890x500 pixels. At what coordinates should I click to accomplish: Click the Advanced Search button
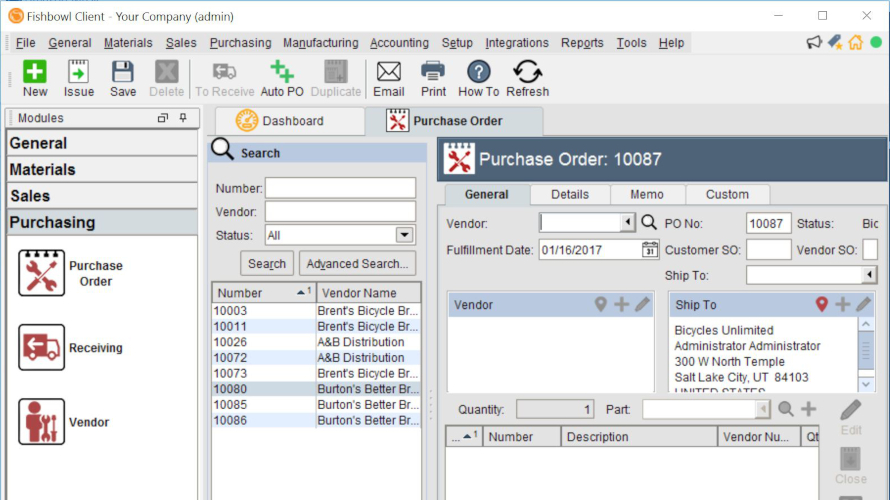357,264
